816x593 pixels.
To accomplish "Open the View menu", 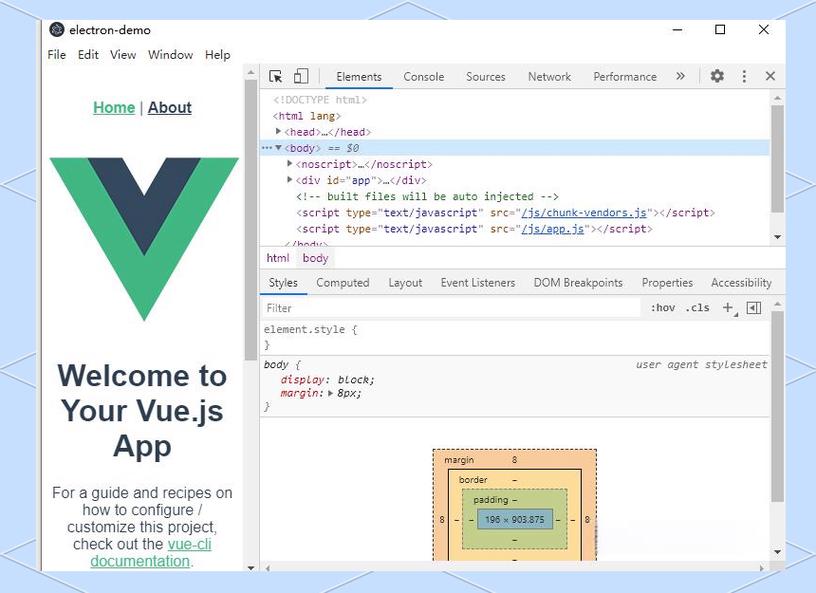I will 123,55.
